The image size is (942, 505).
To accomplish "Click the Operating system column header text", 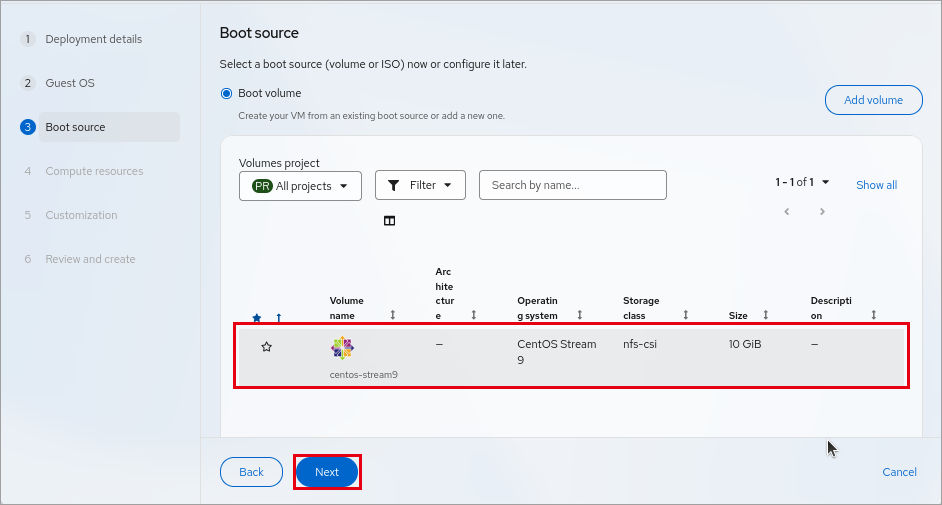I will 538,308.
